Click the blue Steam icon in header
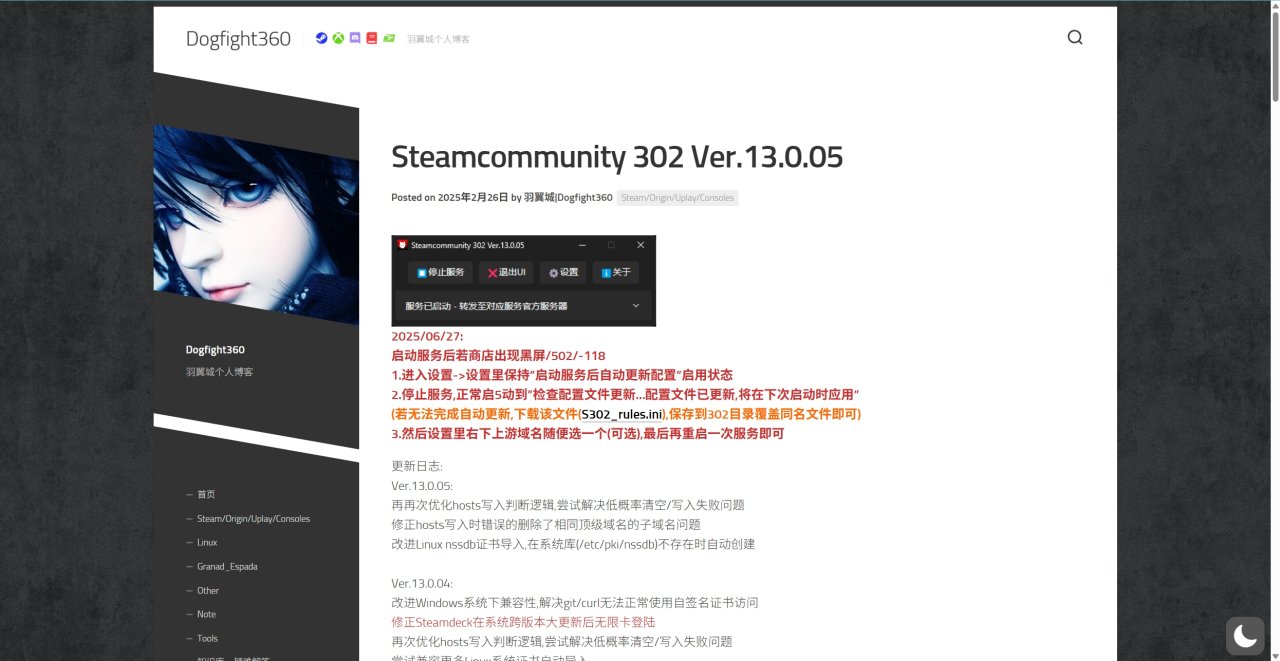This screenshot has width=1280, height=661. coord(321,38)
